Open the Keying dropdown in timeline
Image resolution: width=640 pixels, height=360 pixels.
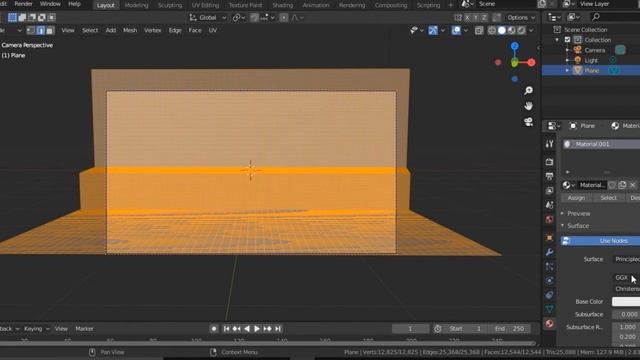36,329
